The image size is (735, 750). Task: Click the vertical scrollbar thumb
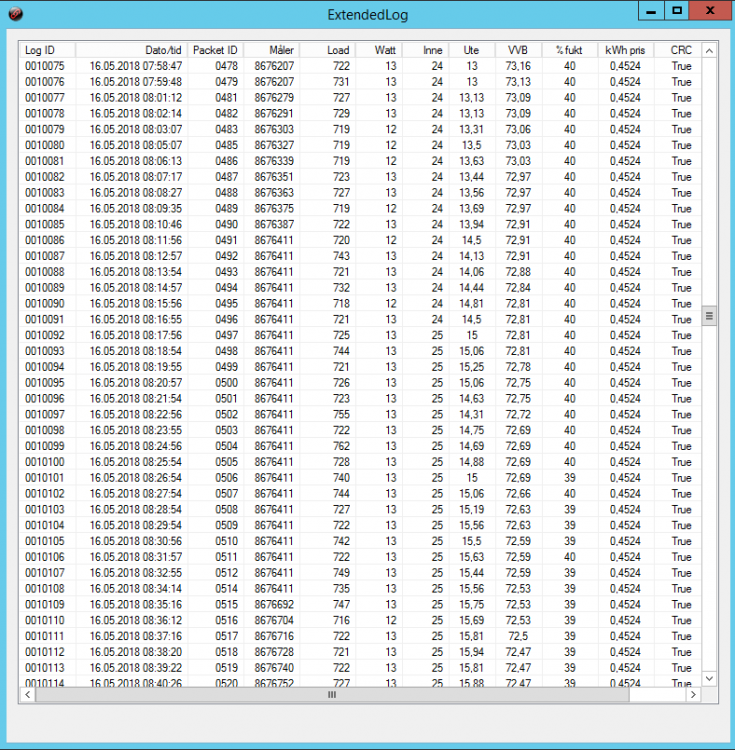(709, 315)
